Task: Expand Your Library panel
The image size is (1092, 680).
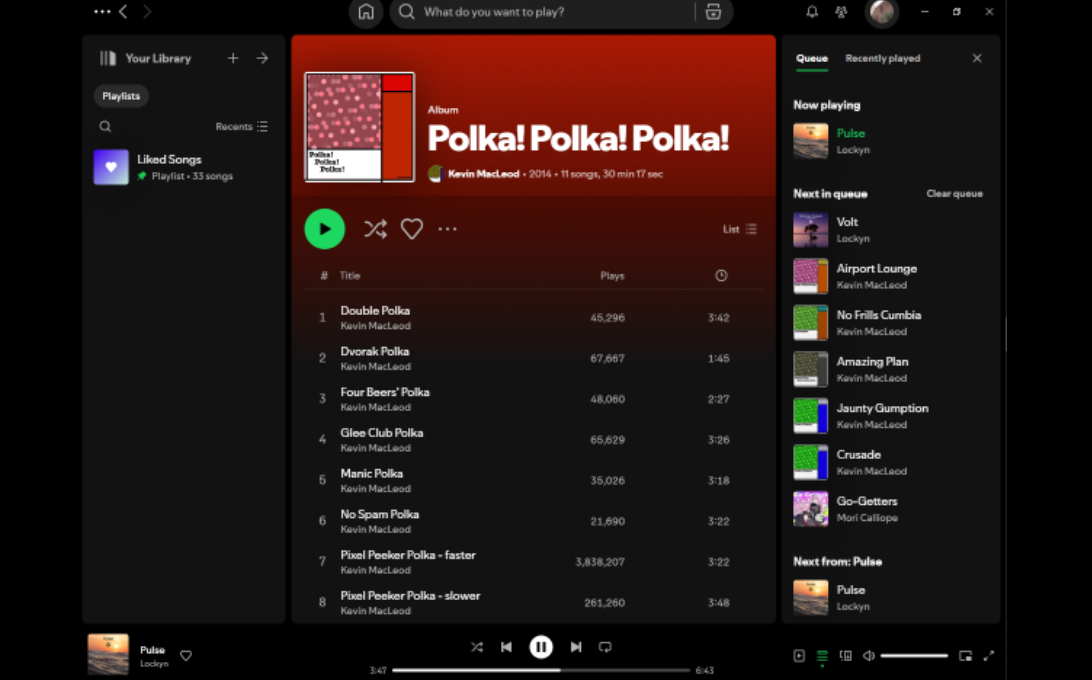Action: click(262, 58)
